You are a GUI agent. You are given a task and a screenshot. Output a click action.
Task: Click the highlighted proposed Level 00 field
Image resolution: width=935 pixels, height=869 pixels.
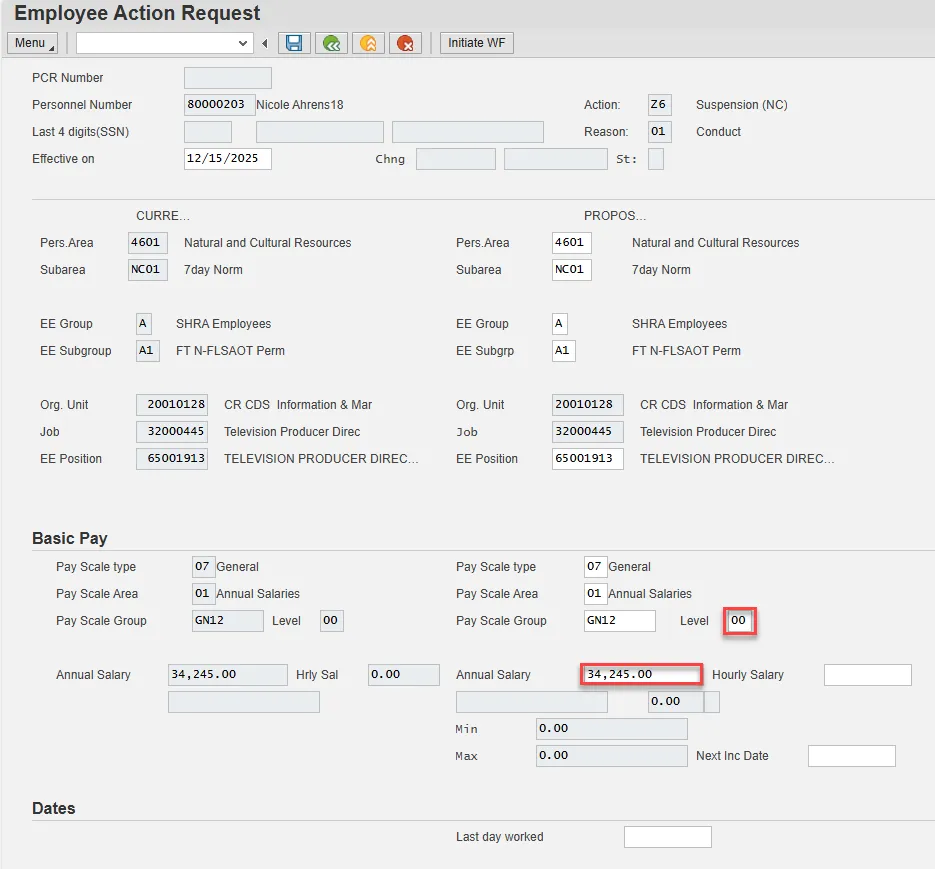point(740,621)
